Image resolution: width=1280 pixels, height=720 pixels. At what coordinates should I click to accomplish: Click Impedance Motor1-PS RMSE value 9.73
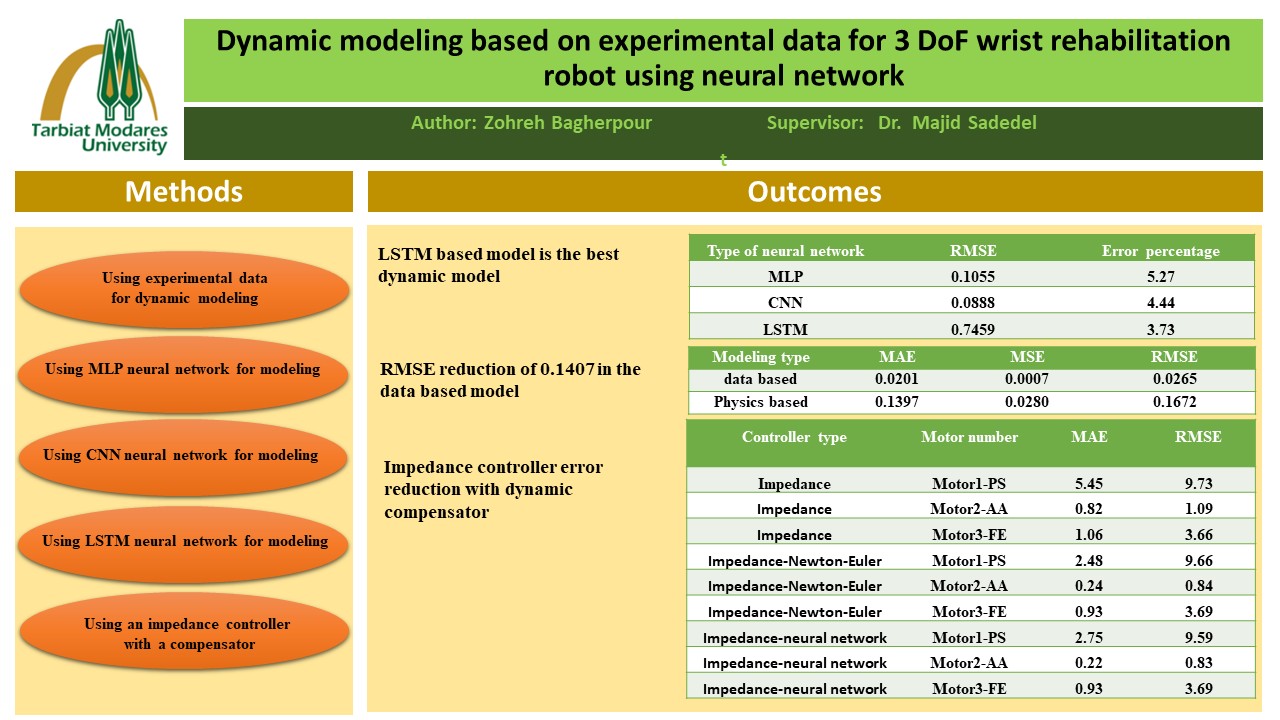(1198, 484)
